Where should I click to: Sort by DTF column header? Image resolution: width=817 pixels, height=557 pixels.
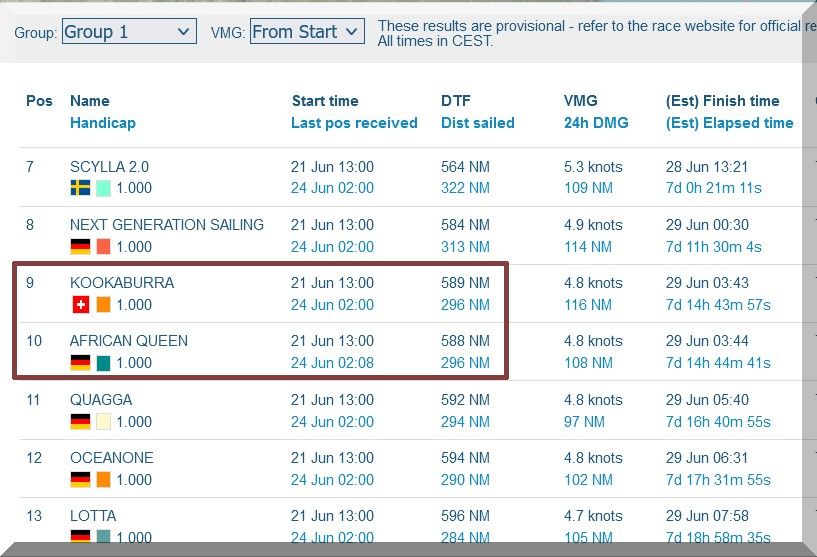(x=455, y=101)
